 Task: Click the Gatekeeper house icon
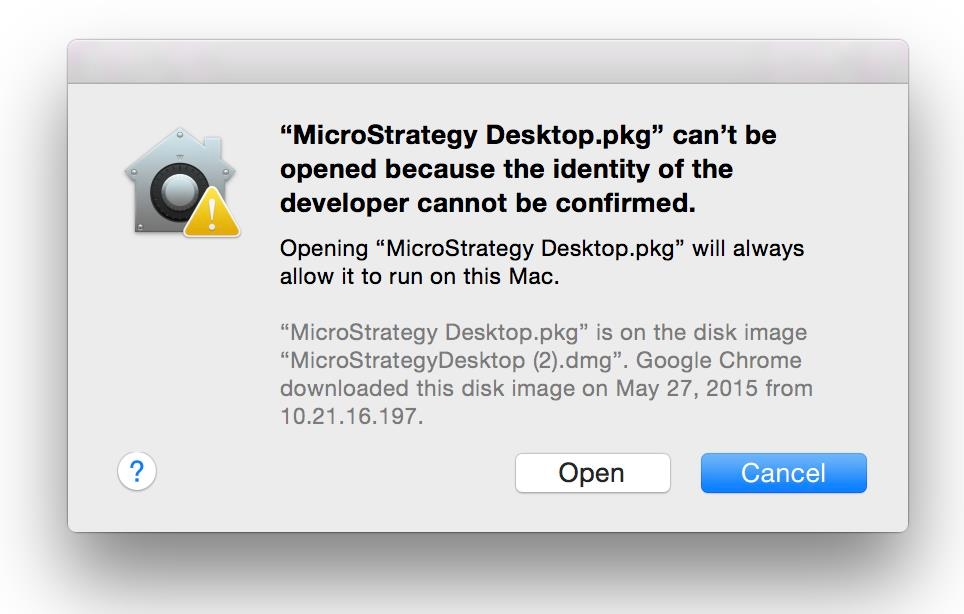[180, 181]
